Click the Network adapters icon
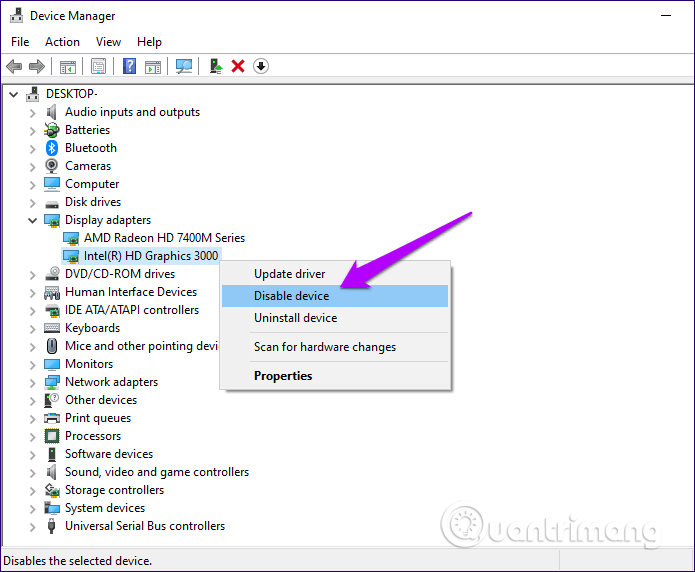The image size is (695, 572). 52,382
